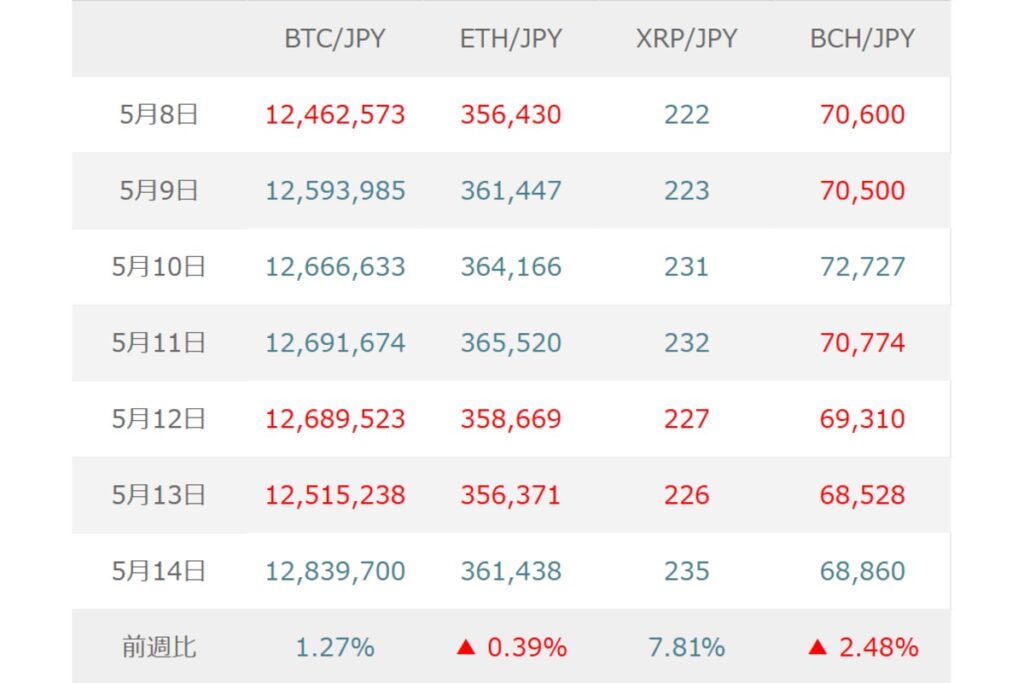The height and width of the screenshot is (683, 1024).
Task: Click ETH price 365,520
Action: coord(511,343)
